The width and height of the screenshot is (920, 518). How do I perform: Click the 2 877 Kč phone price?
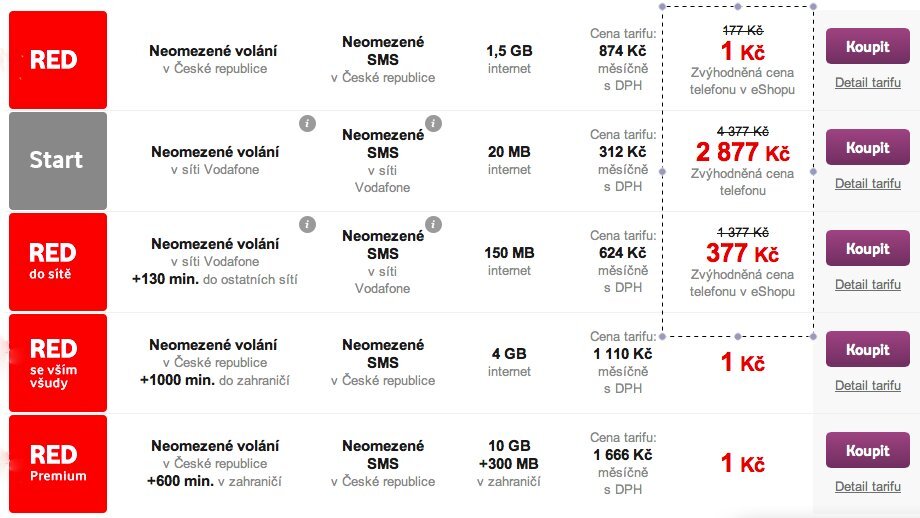(x=742, y=152)
